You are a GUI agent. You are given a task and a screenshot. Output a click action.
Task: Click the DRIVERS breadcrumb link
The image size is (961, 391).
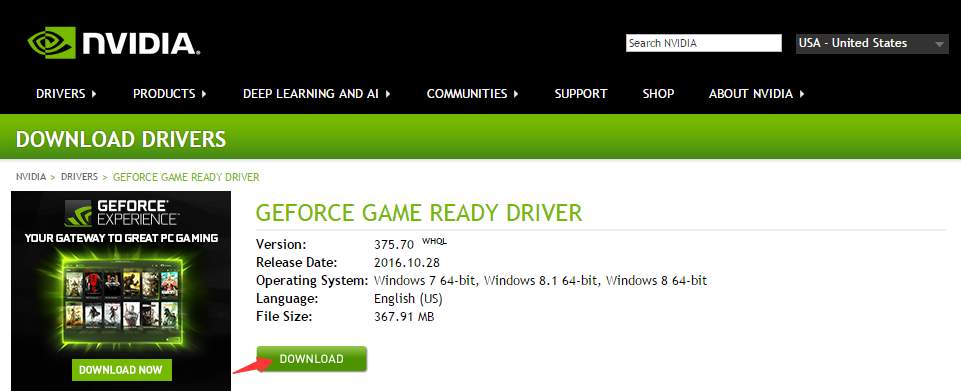click(x=79, y=177)
